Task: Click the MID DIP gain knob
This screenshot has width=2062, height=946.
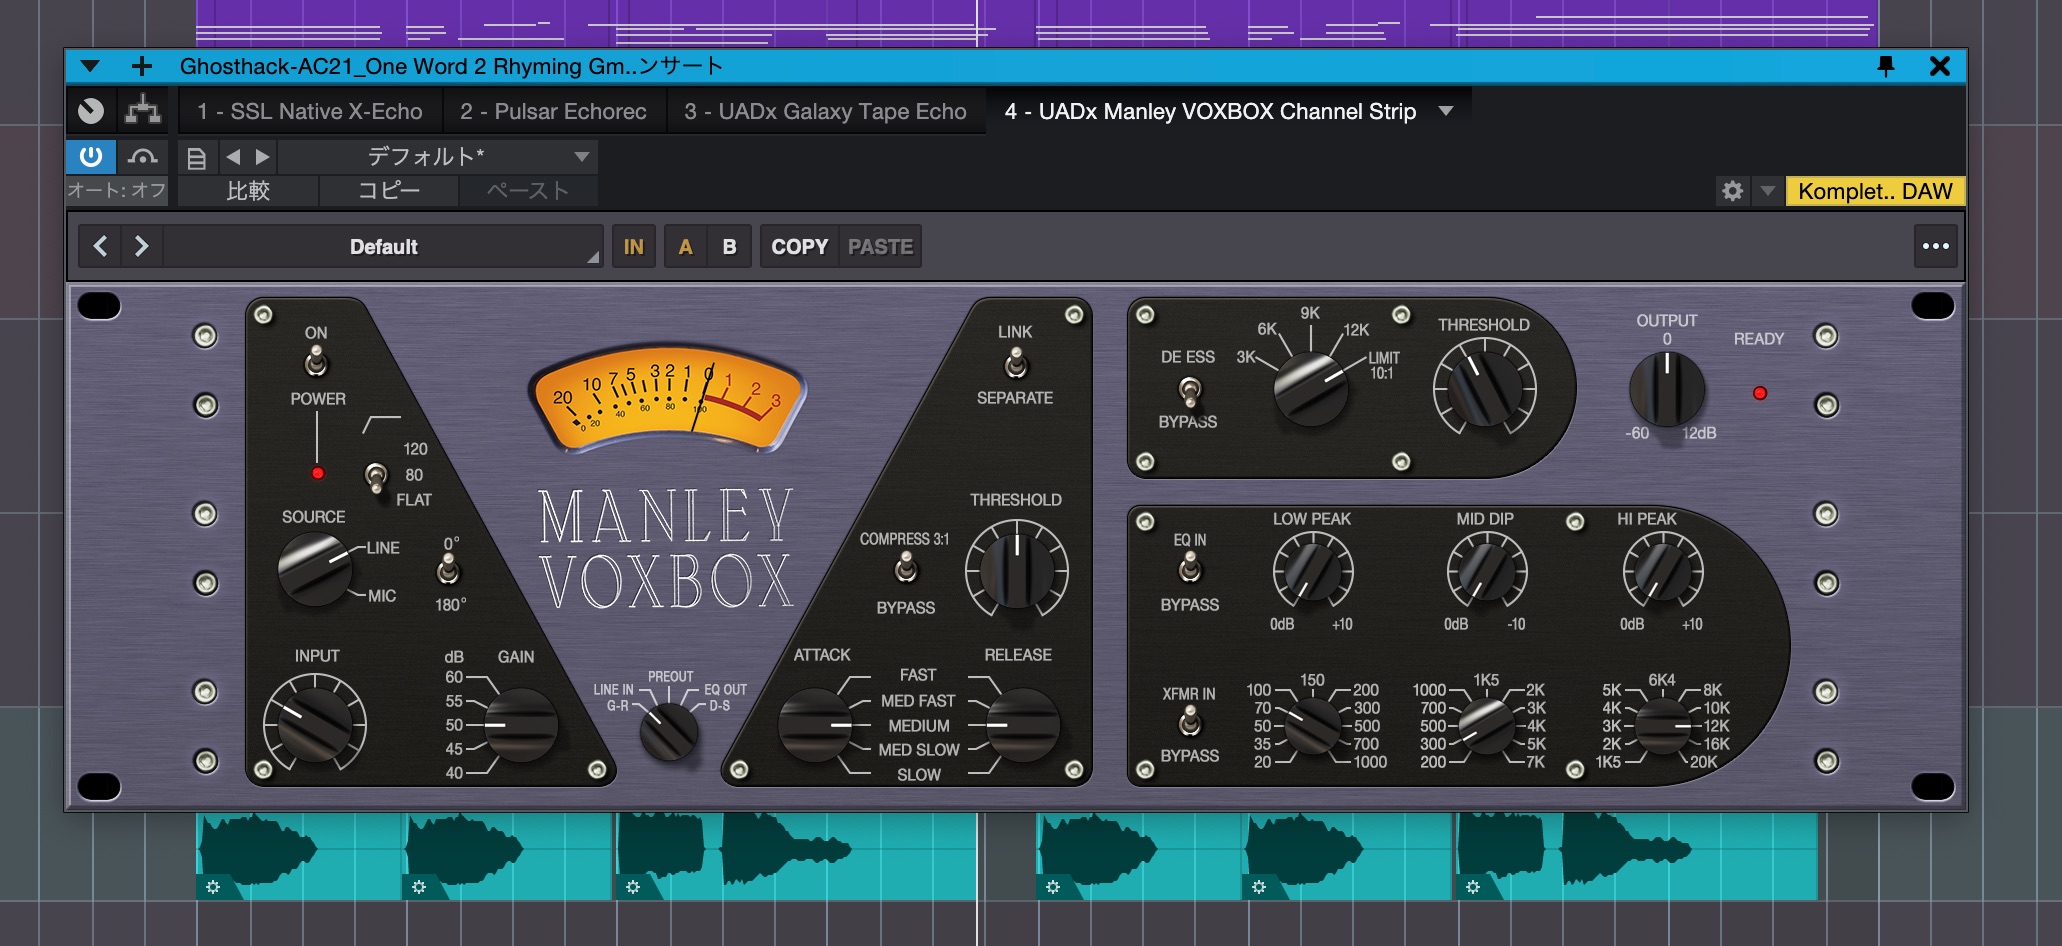Action: (1486, 570)
